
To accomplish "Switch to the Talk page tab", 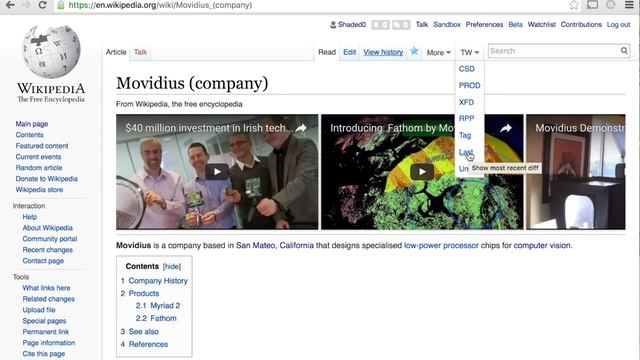I will pyautogui.click(x=140, y=52).
